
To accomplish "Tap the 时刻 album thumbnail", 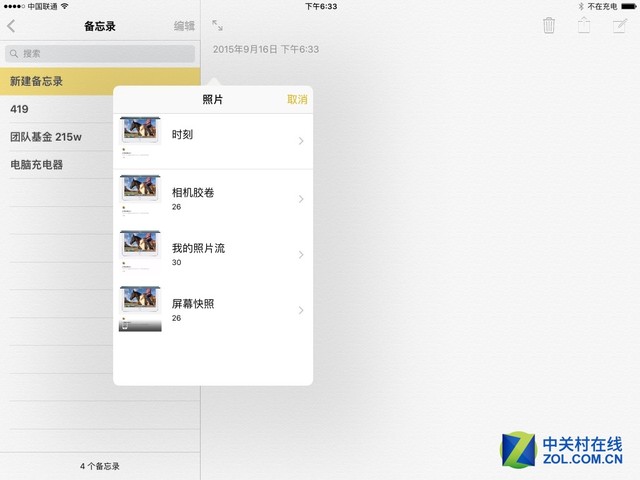I will tap(140, 138).
